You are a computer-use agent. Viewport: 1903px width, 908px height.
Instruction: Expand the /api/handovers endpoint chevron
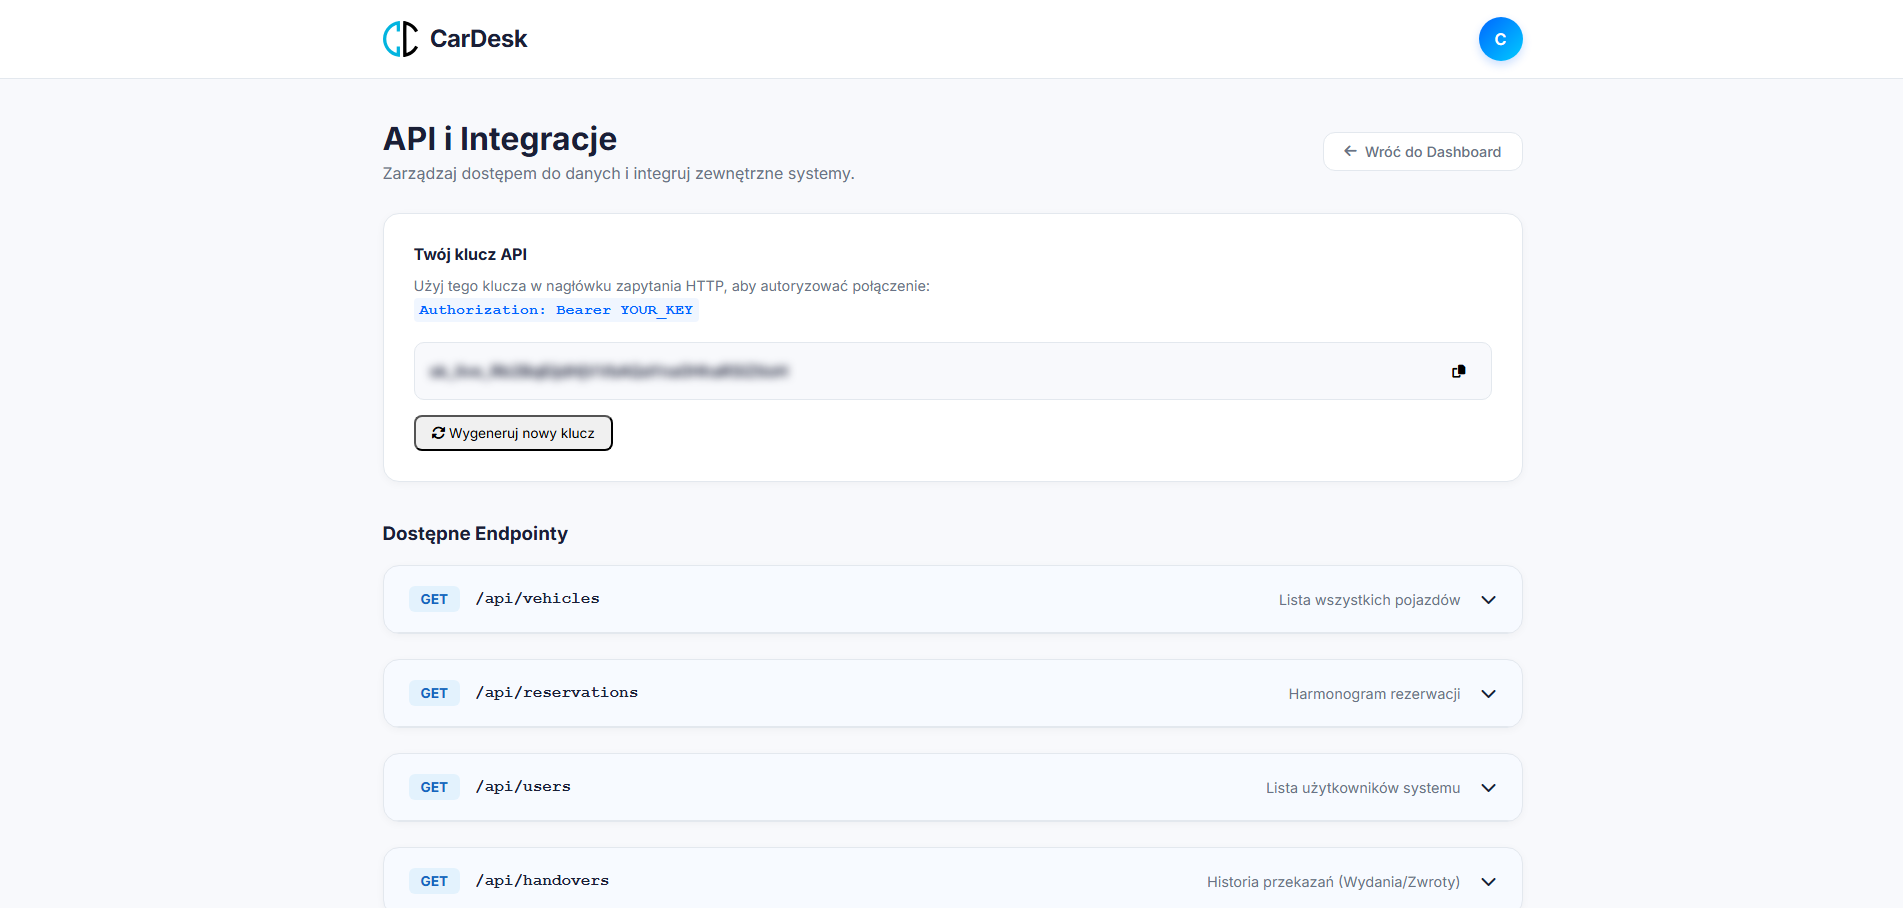pyautogui.click(x=1488, y=882)
